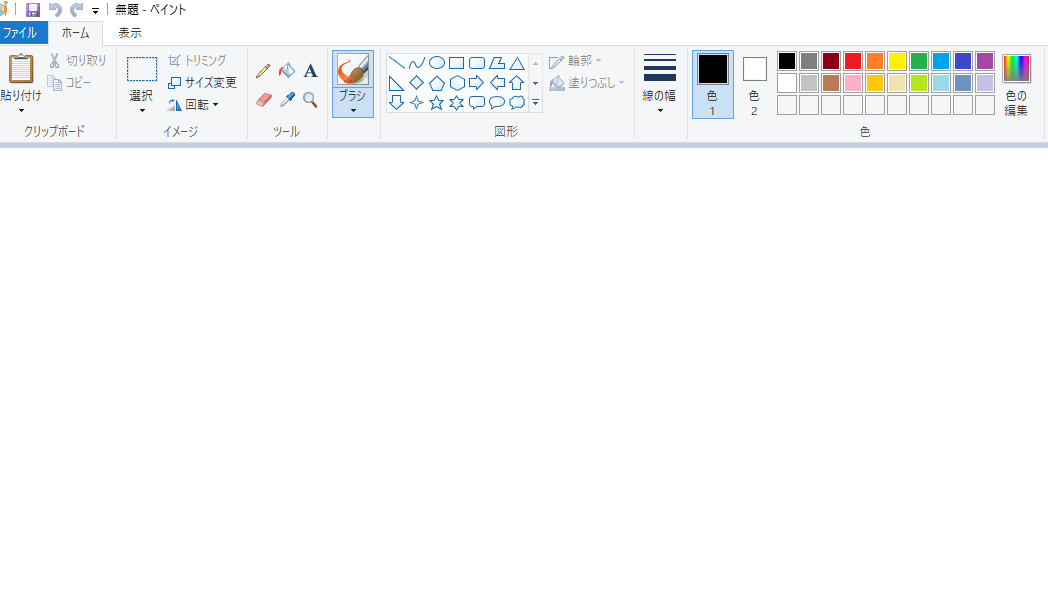Choose the Up arrow shape
Viewport: 1048px width, 611px height.
517,83
